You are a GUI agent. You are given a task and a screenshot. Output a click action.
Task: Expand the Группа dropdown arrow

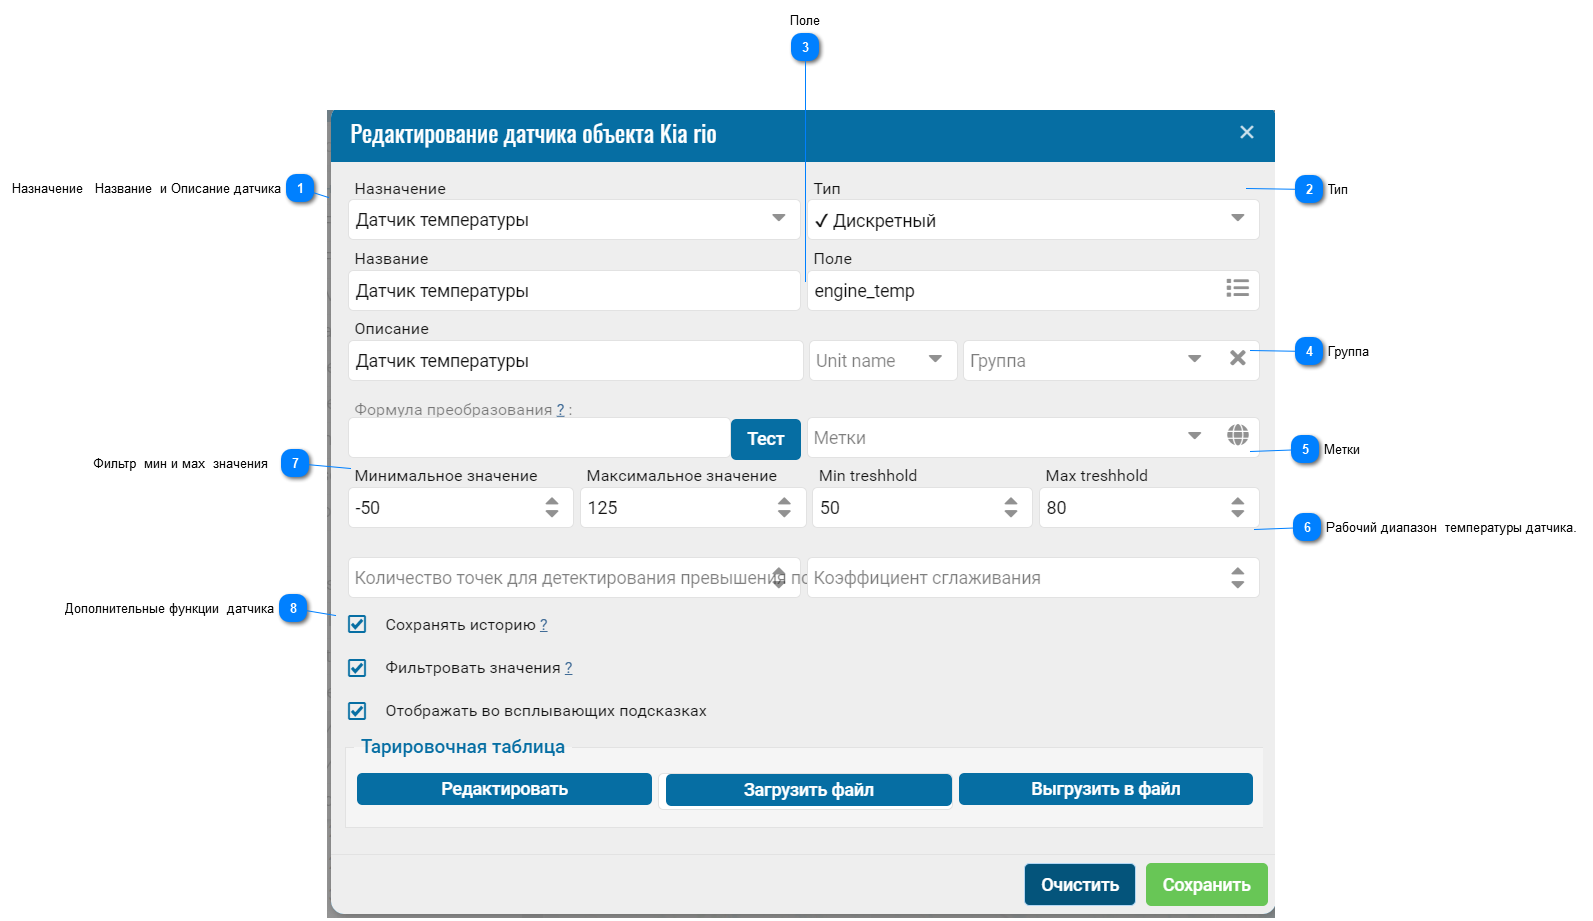(x=1194, y=359)
